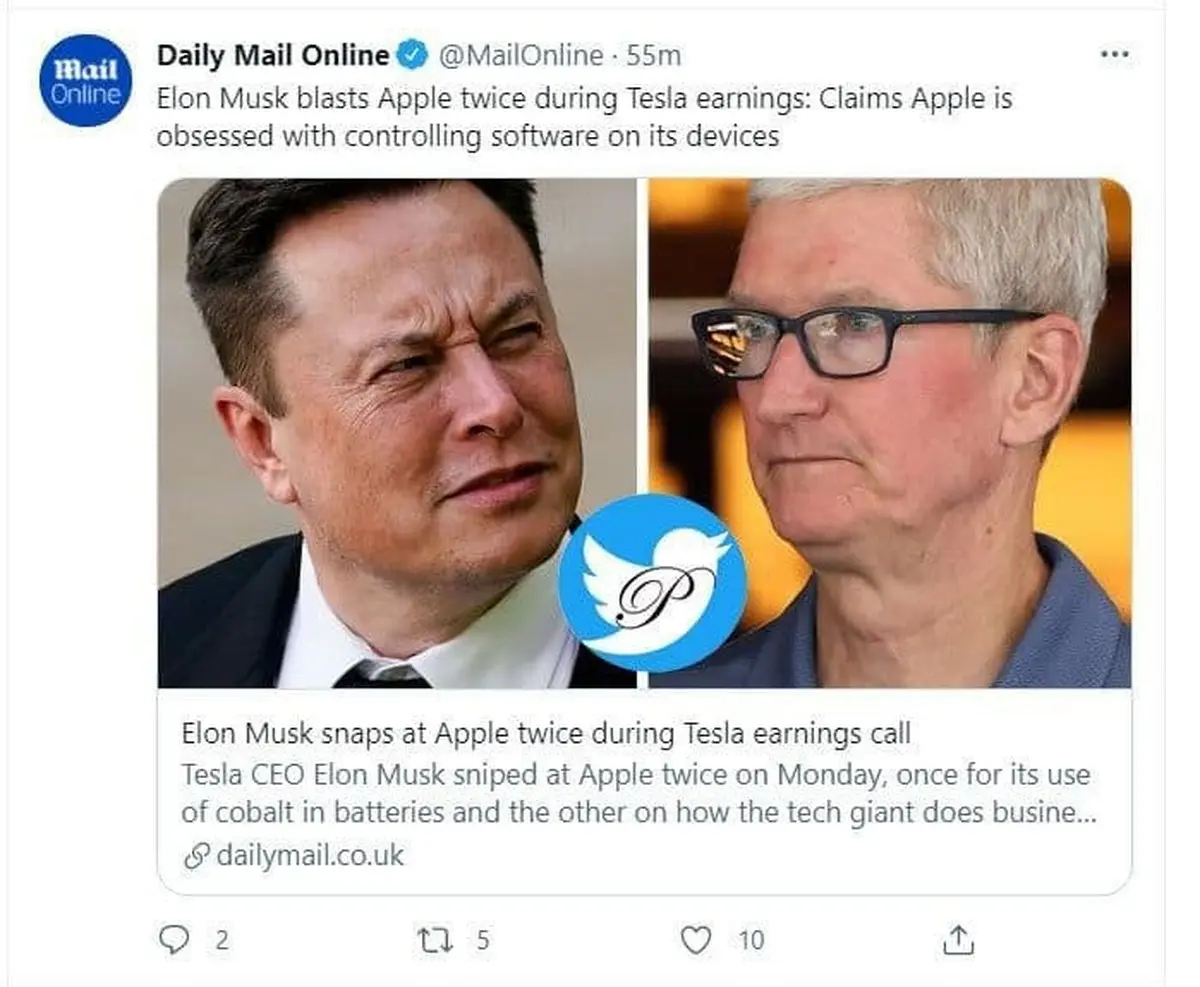Click the Twitter bird watermark logo
The width and height of the screenshot is (1200, 987).
click(x=652, y=583)
